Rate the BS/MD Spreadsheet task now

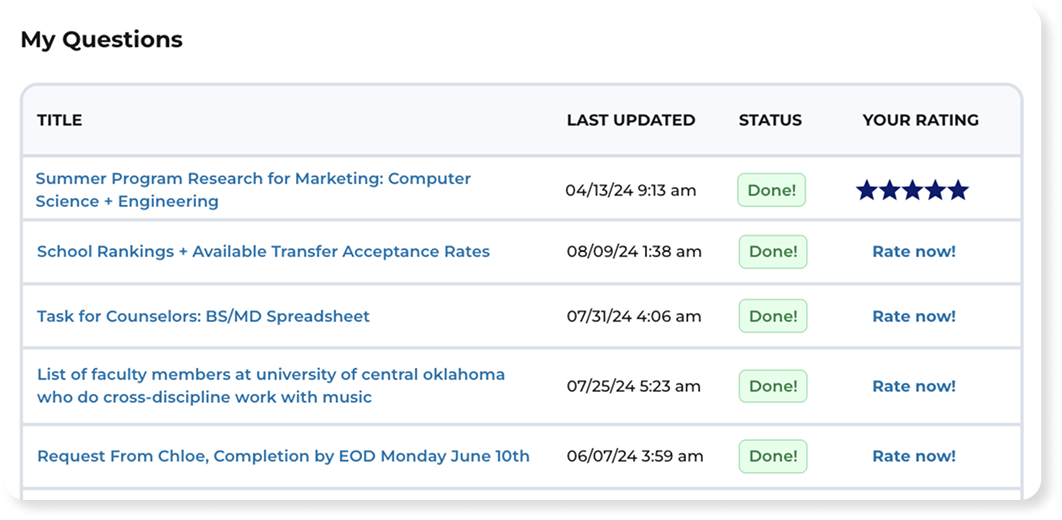pos(914,316)
